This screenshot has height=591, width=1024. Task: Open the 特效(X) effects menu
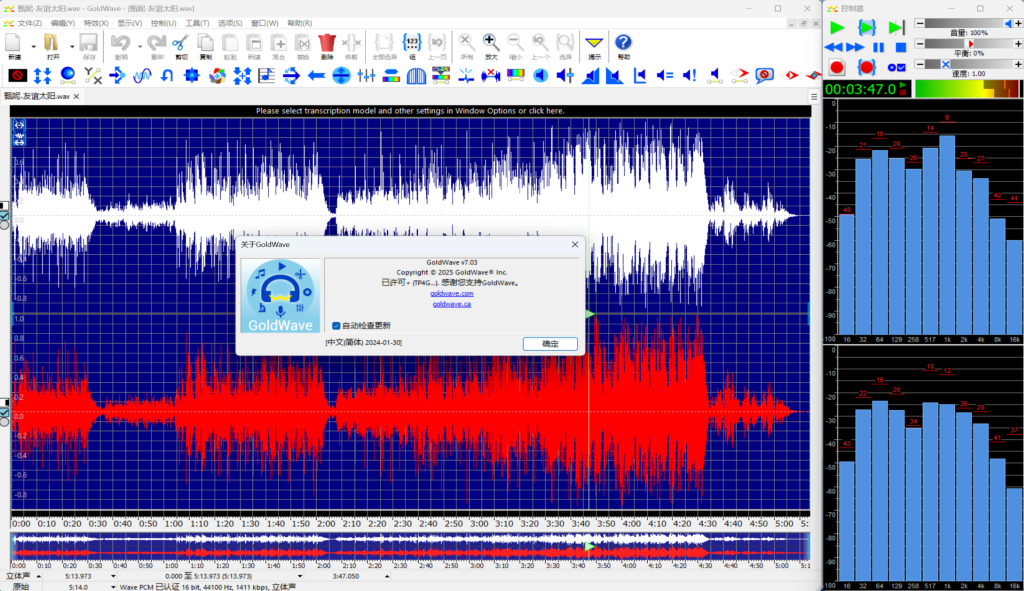[x=96, y=22]
